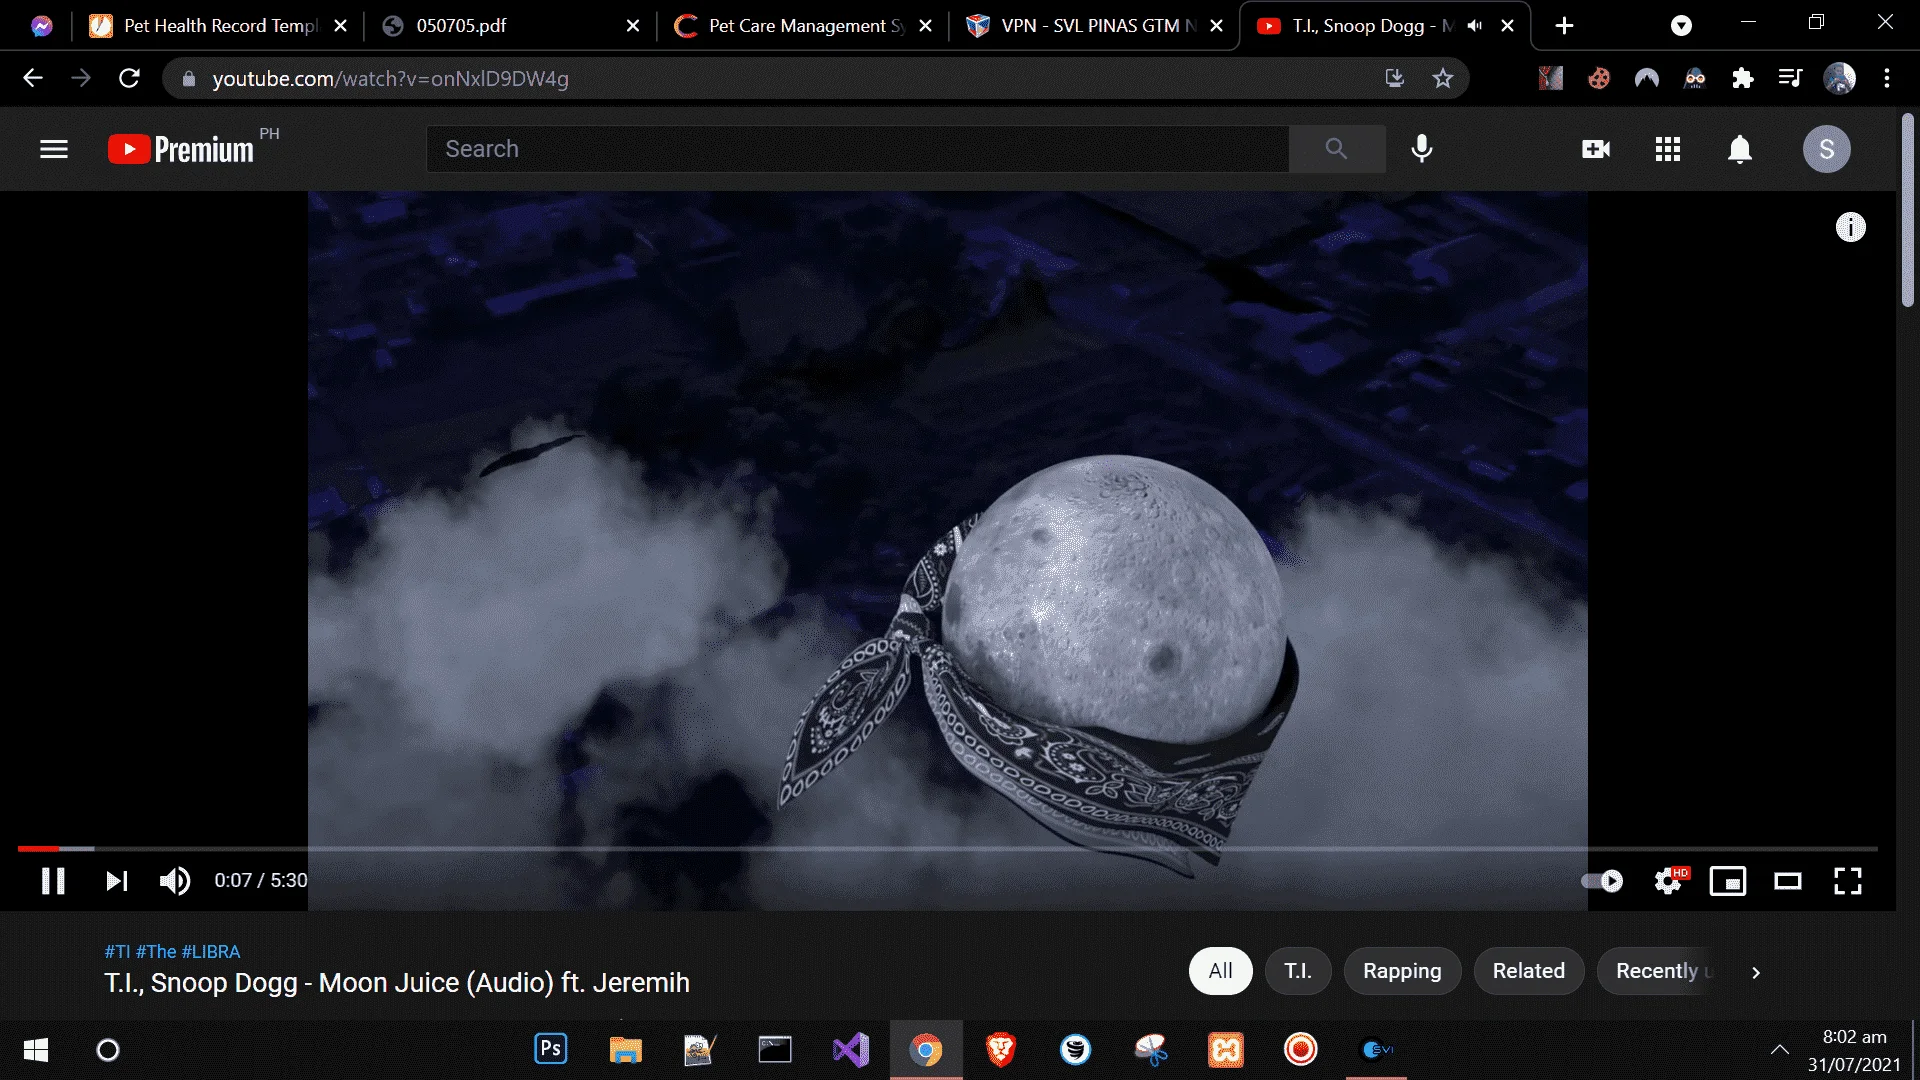The image size is (1920, 1080).
Task: Open Visual Studio from the taskbar
Action: (x=851, y=1050)
